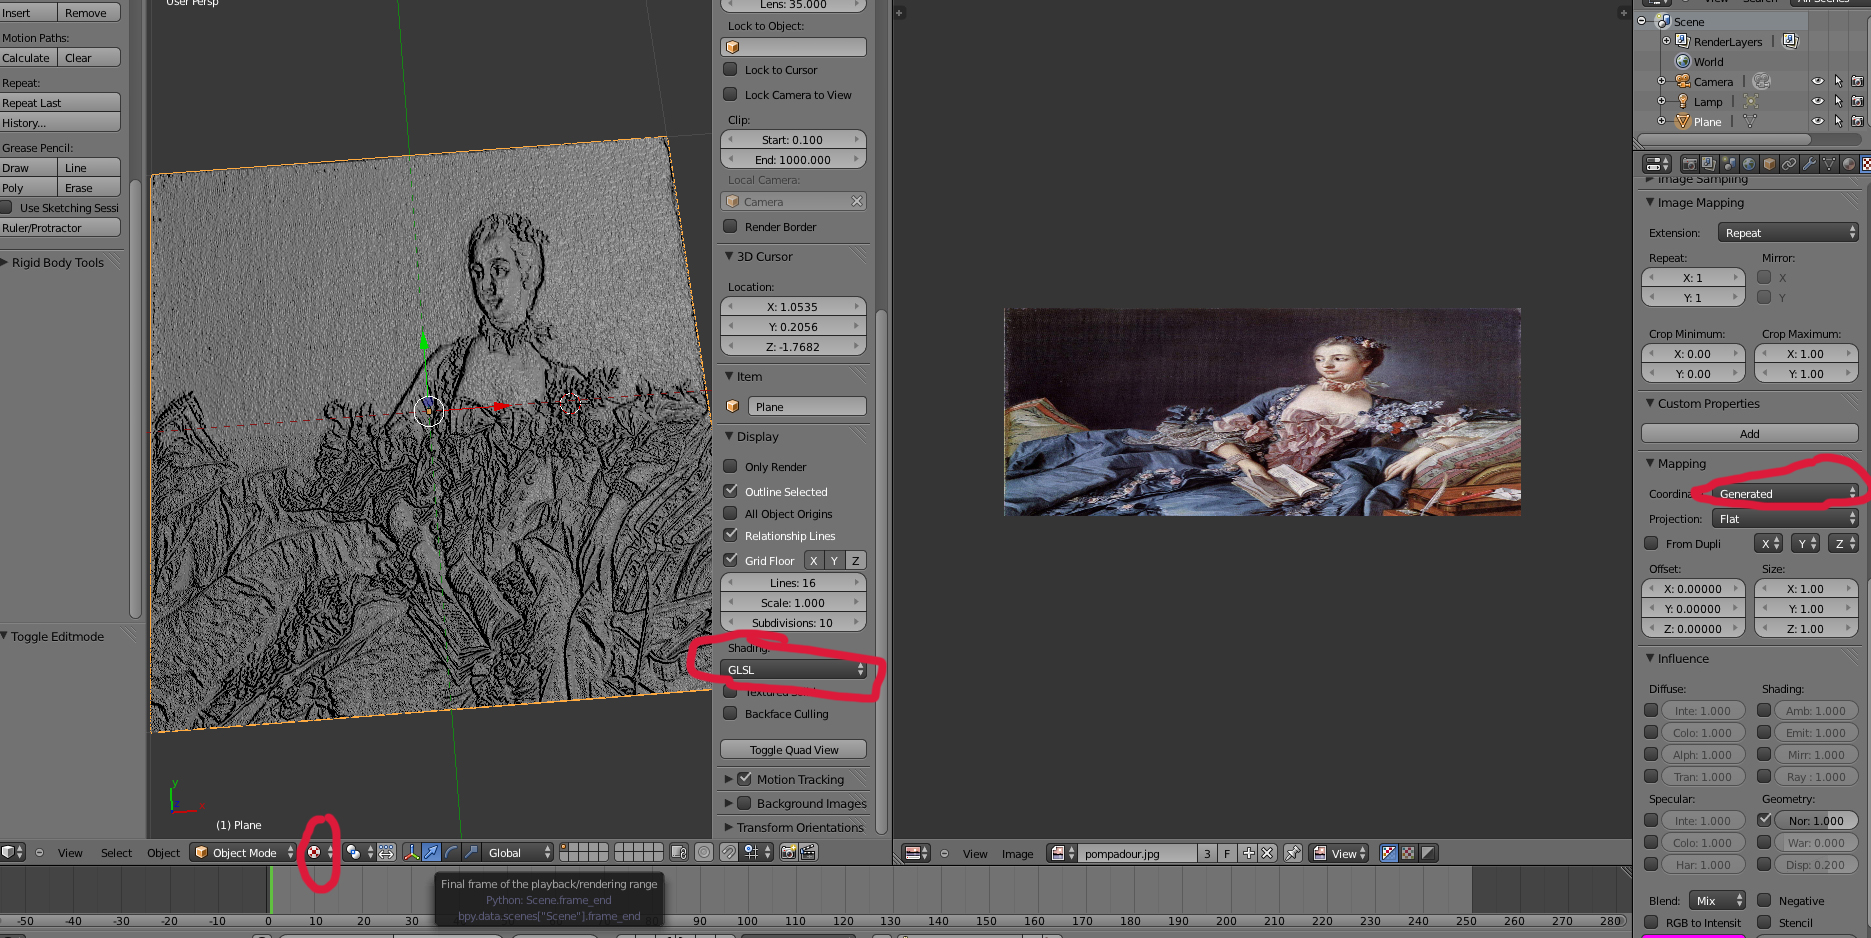This screenshot has width=1871, height=938.
Task: Toggle the snap magnet icon
Action: click(729, 852)
